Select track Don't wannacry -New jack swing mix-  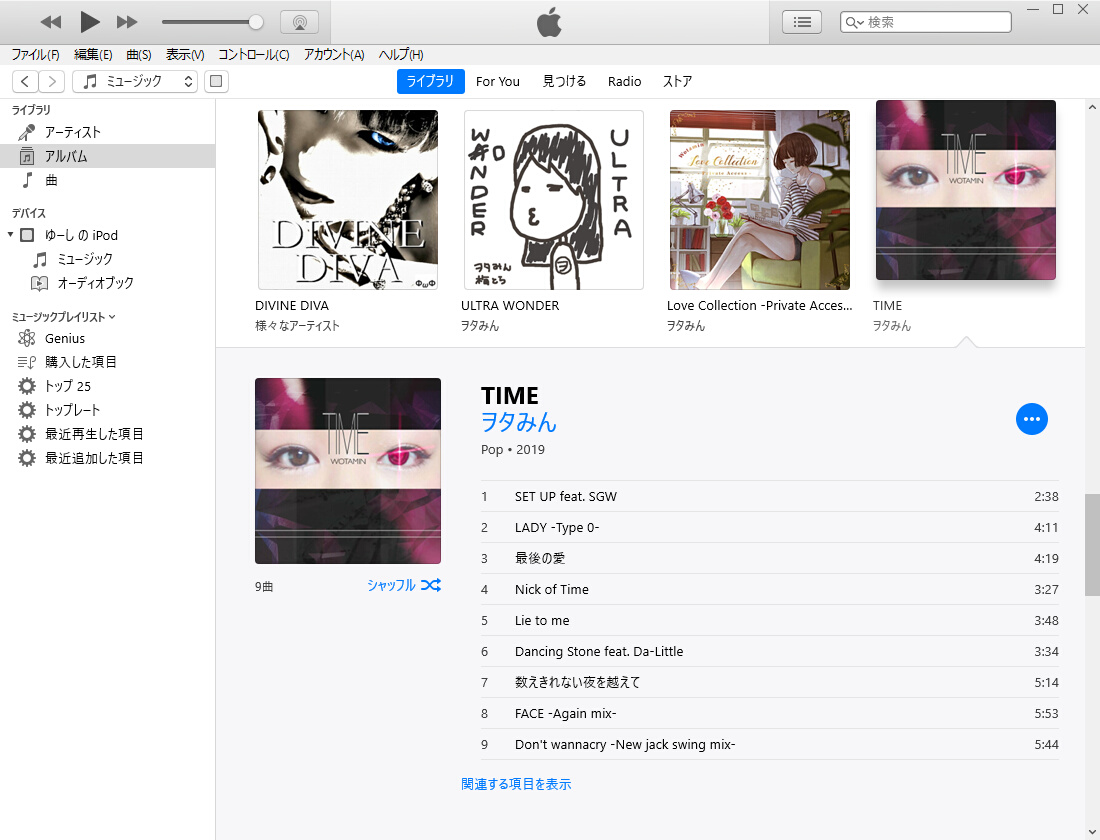tap(770, 744)
